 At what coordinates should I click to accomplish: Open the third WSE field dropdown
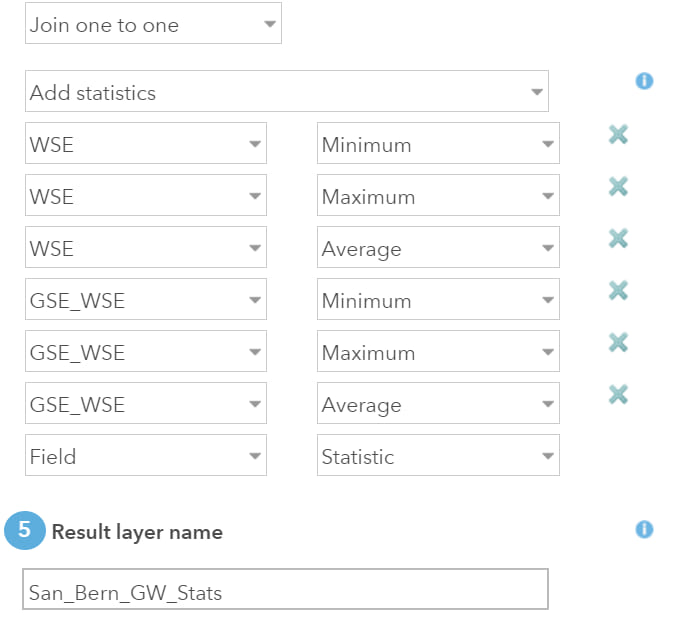145,248
